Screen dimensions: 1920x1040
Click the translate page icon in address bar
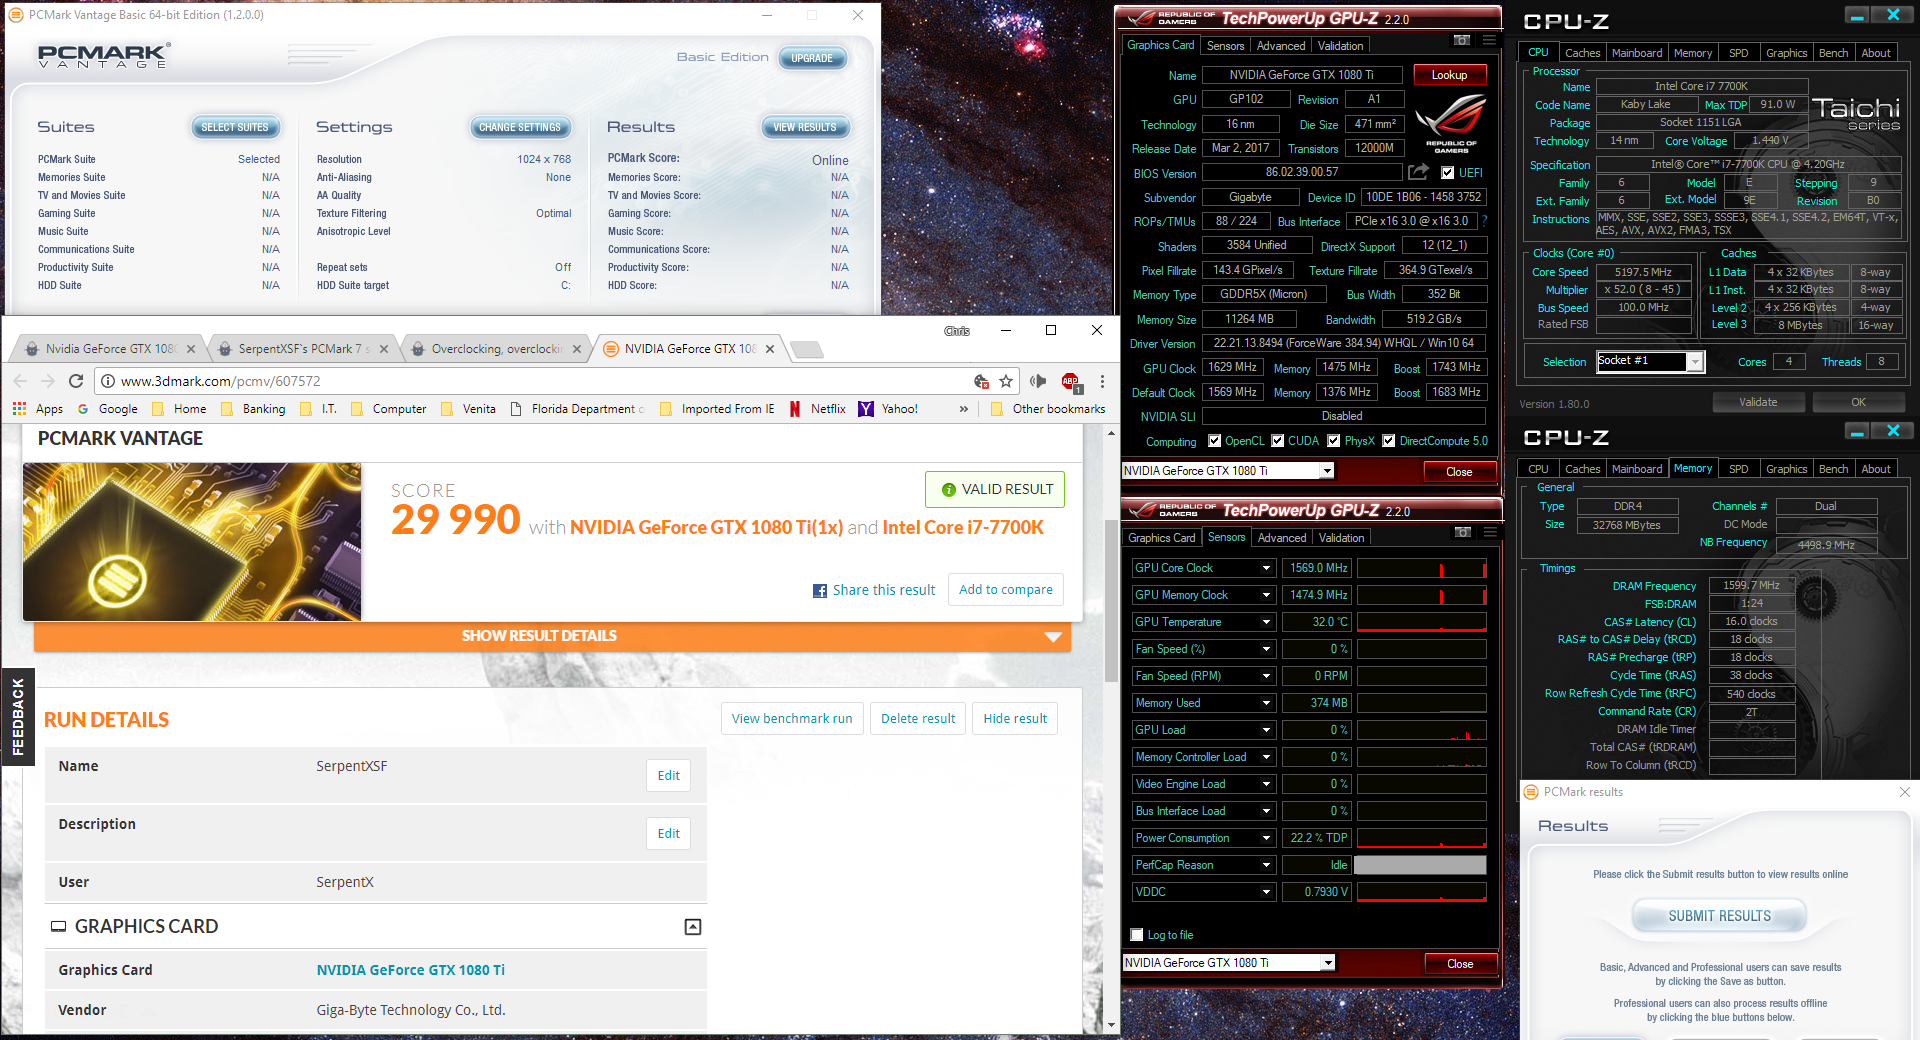click(982, 381)
